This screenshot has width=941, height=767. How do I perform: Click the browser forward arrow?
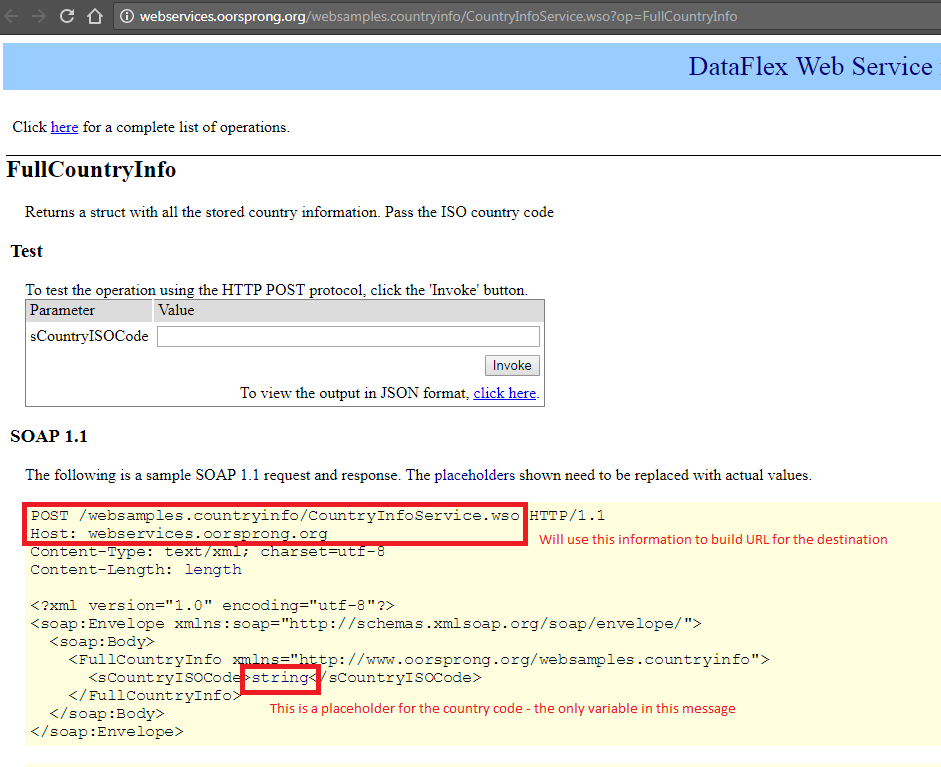[x=40, y=16]
